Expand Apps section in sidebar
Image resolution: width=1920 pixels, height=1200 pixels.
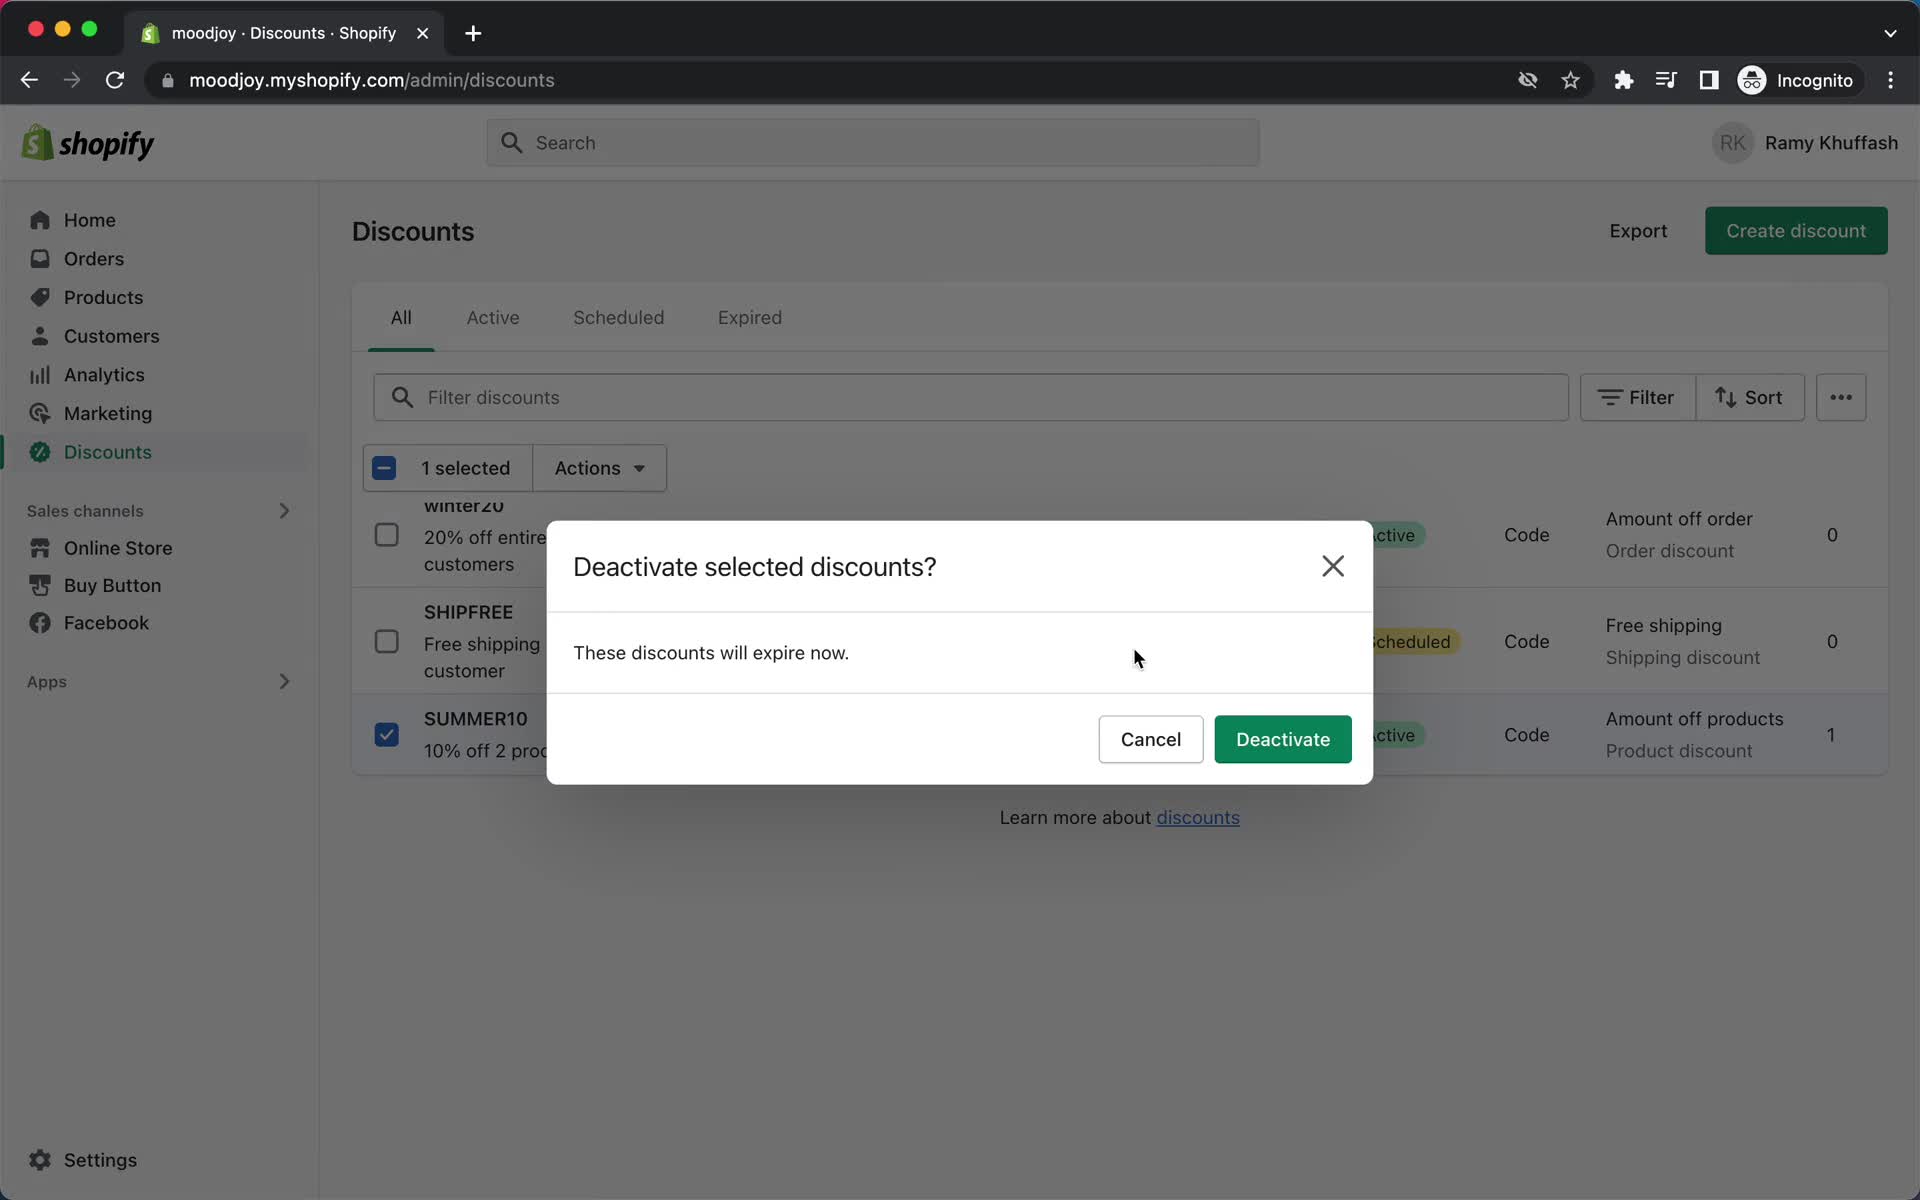283,680
